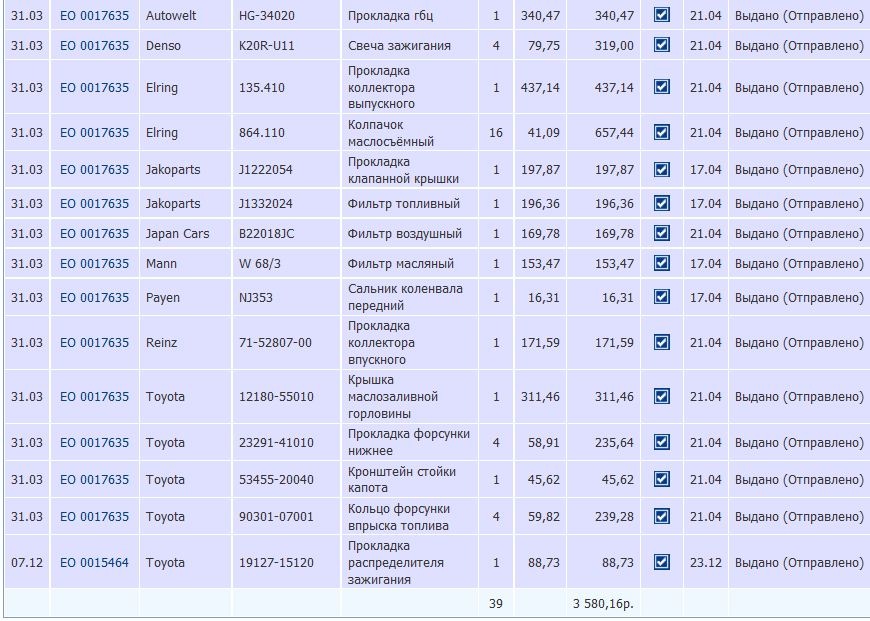
Task: Click part number 19127-15120
Action: (276, 563)
